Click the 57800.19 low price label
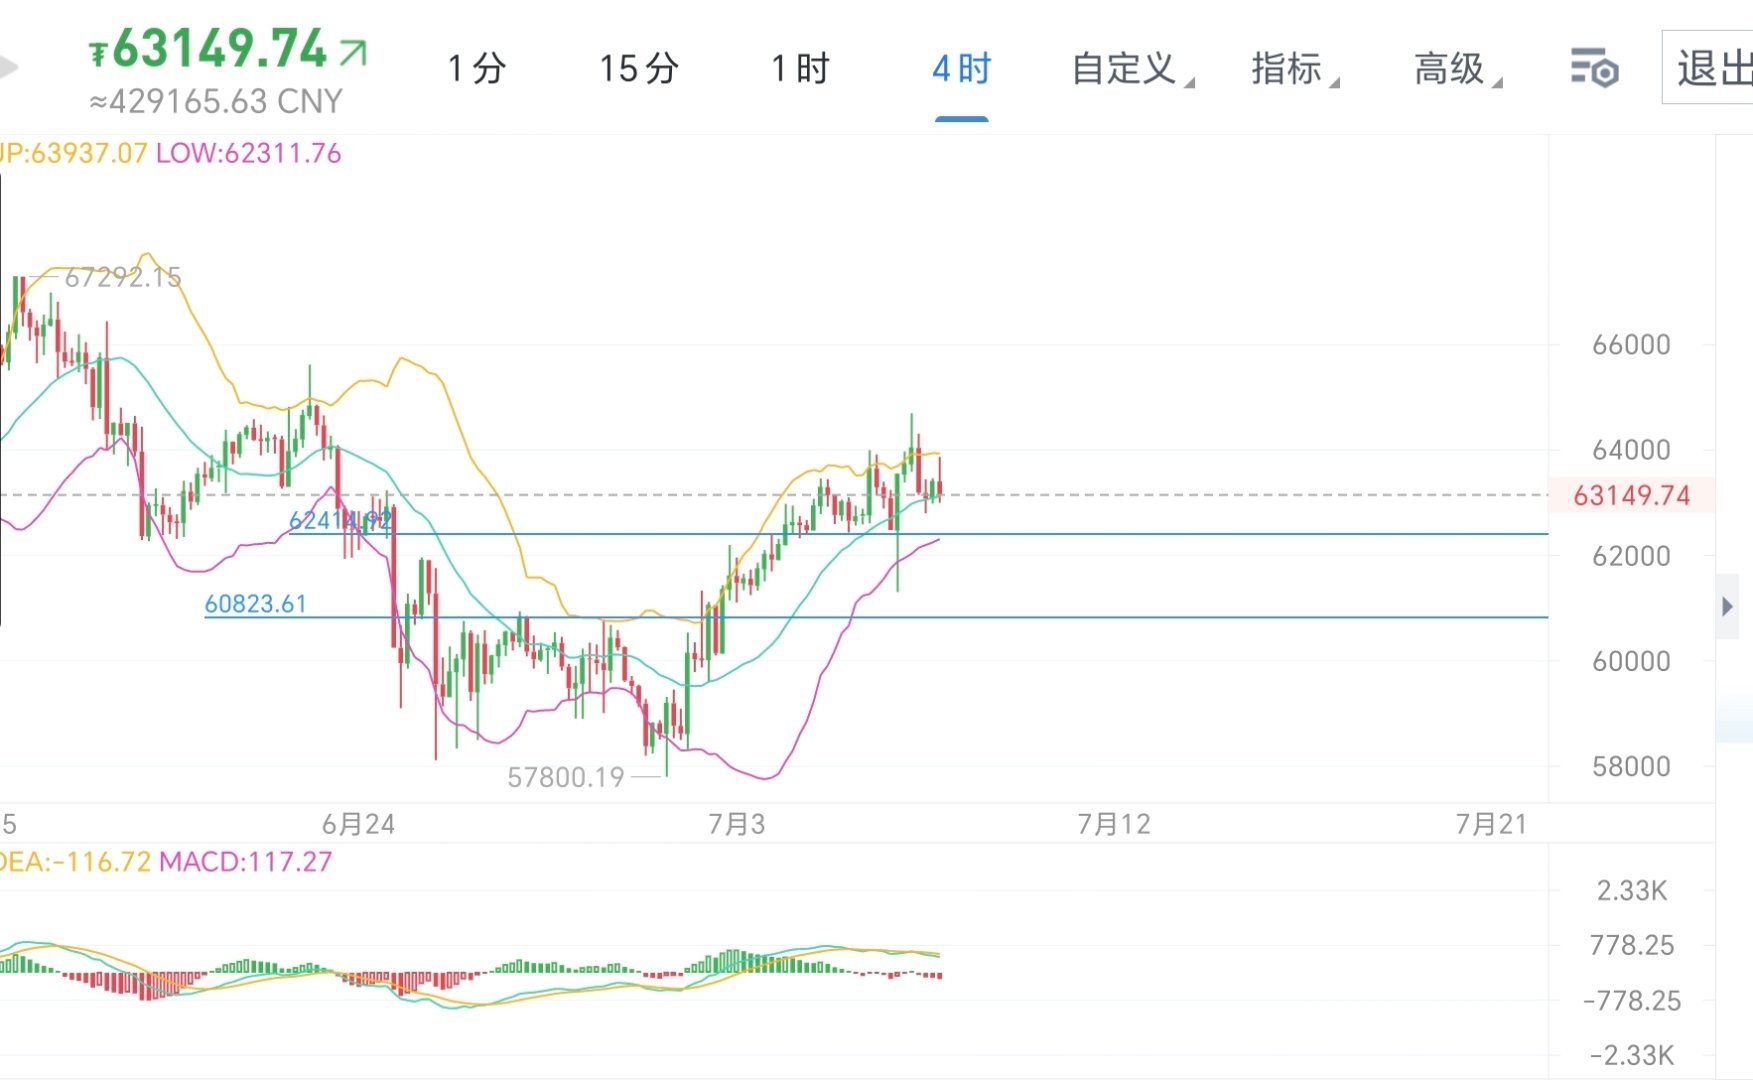Image resolution: width=1753 pixels, height=1080 pixels. [566, 777]
